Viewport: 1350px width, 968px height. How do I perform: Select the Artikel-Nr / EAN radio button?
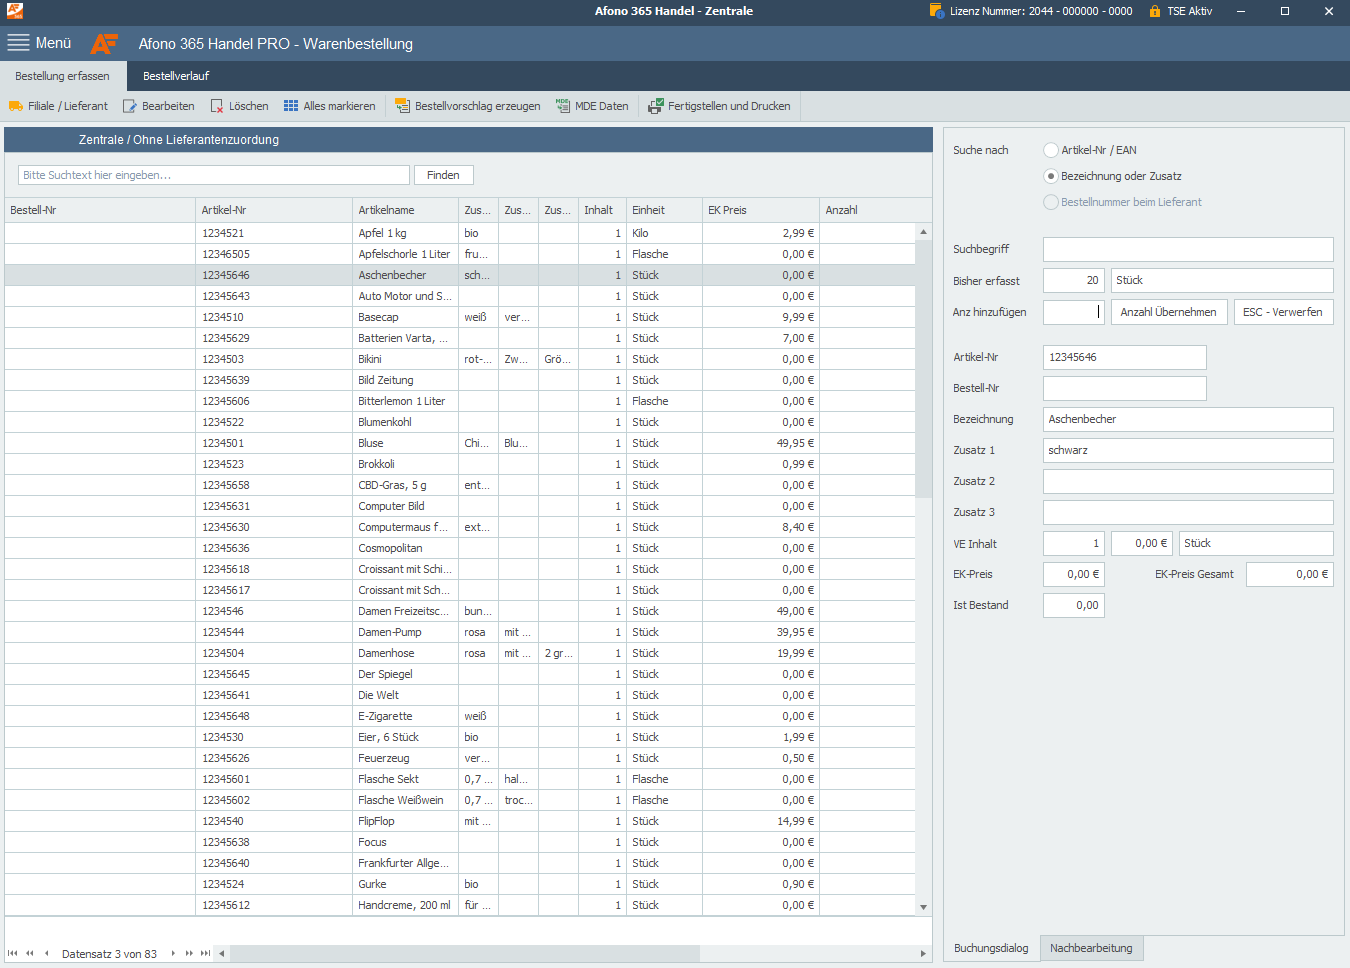[x=1050, y=150]
